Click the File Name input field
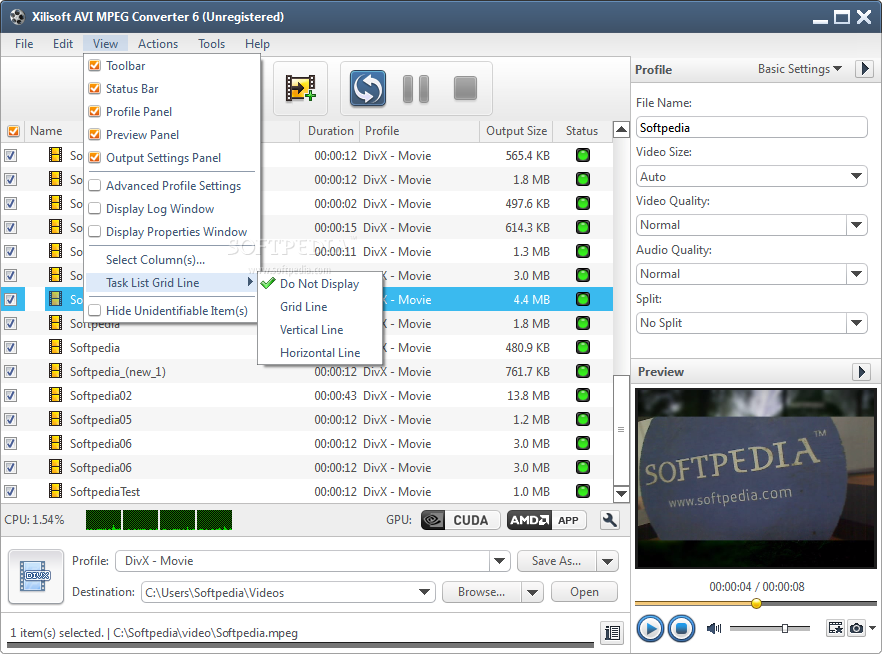Viewport: 882px width, 654px height. [751, 128]
